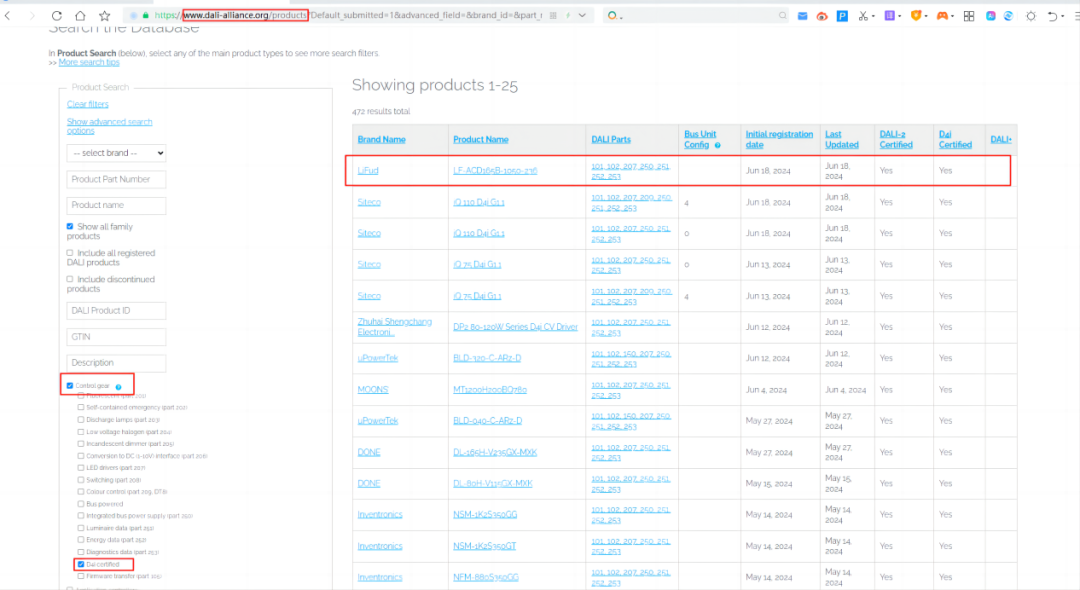Click the Control gear info help icon
Viewport: 1080px width, 590px height.
coord(118,387)
